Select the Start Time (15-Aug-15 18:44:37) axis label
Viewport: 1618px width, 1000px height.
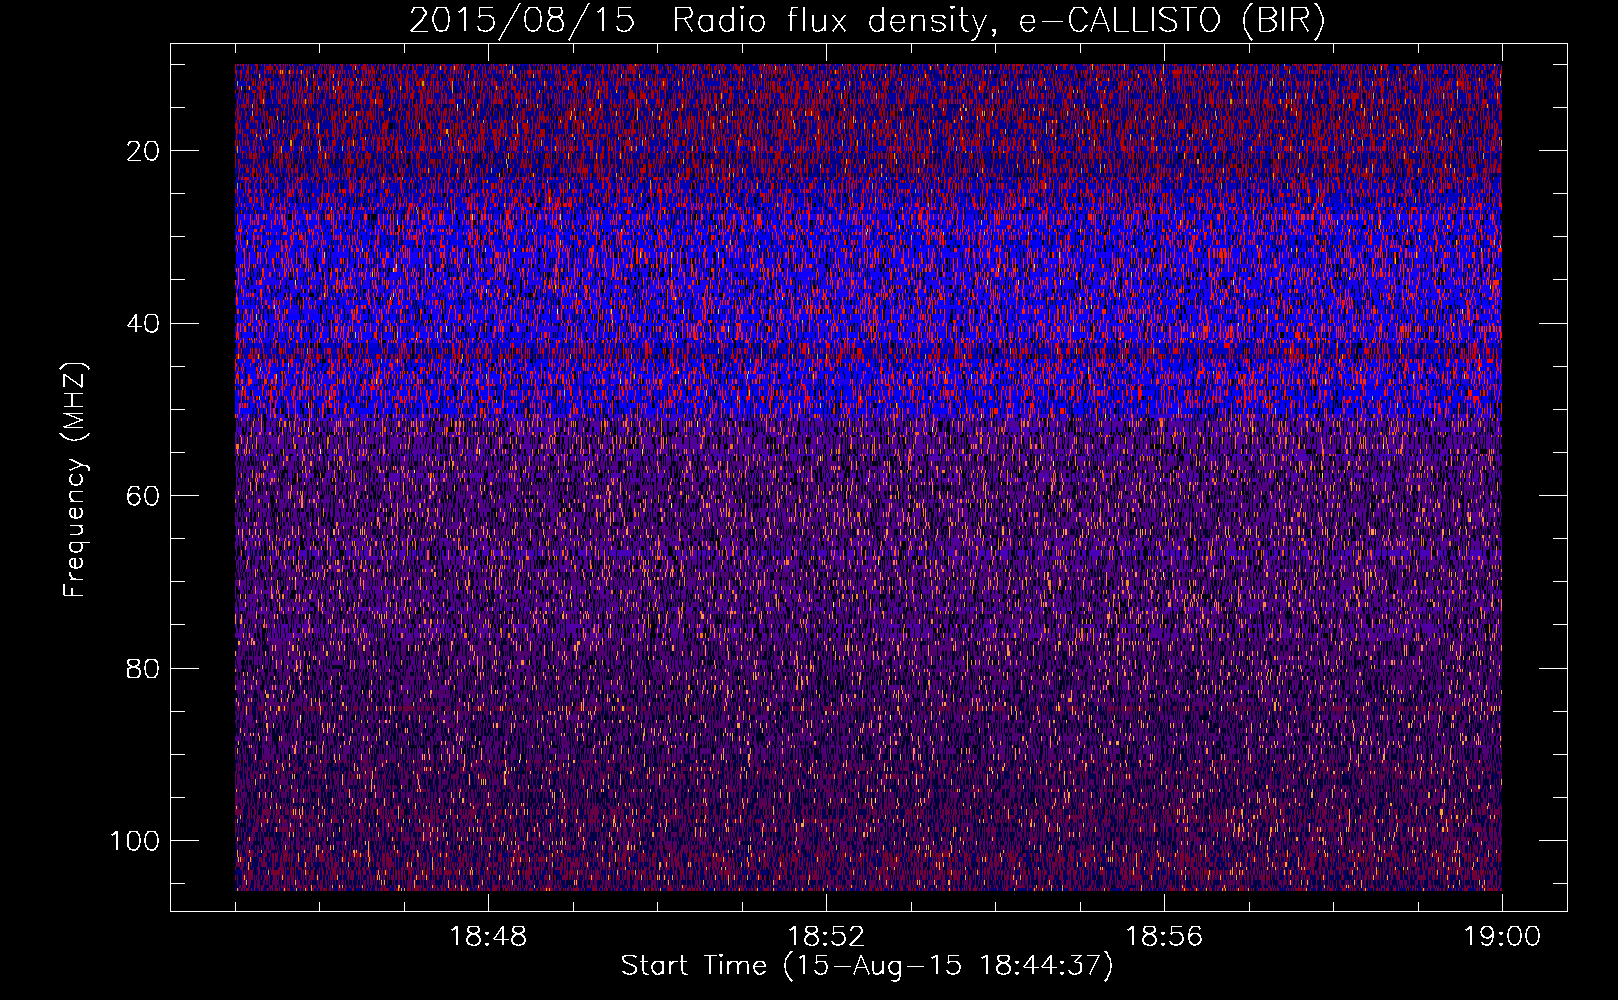click(x=867, y=966)
